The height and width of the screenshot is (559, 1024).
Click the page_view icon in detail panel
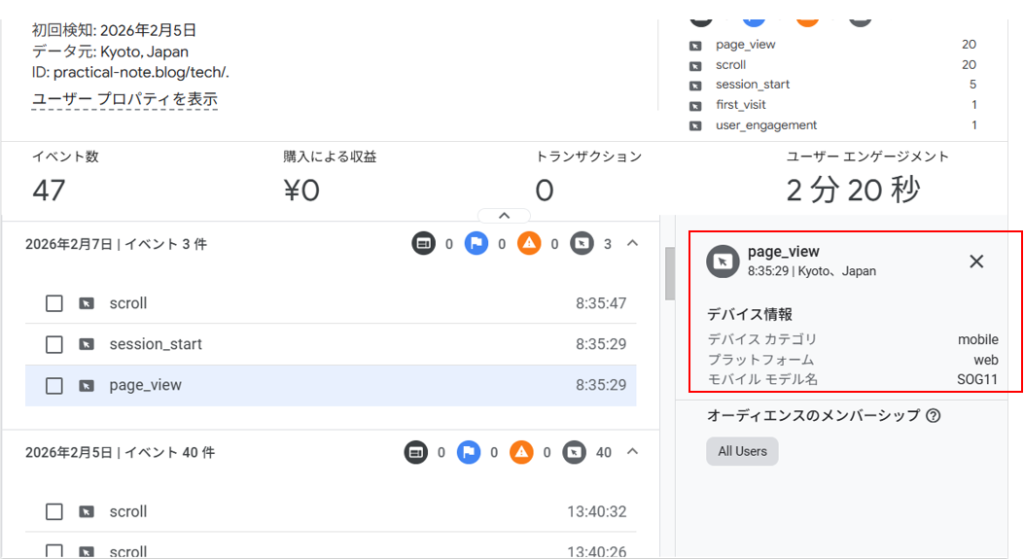click(722, 261)
